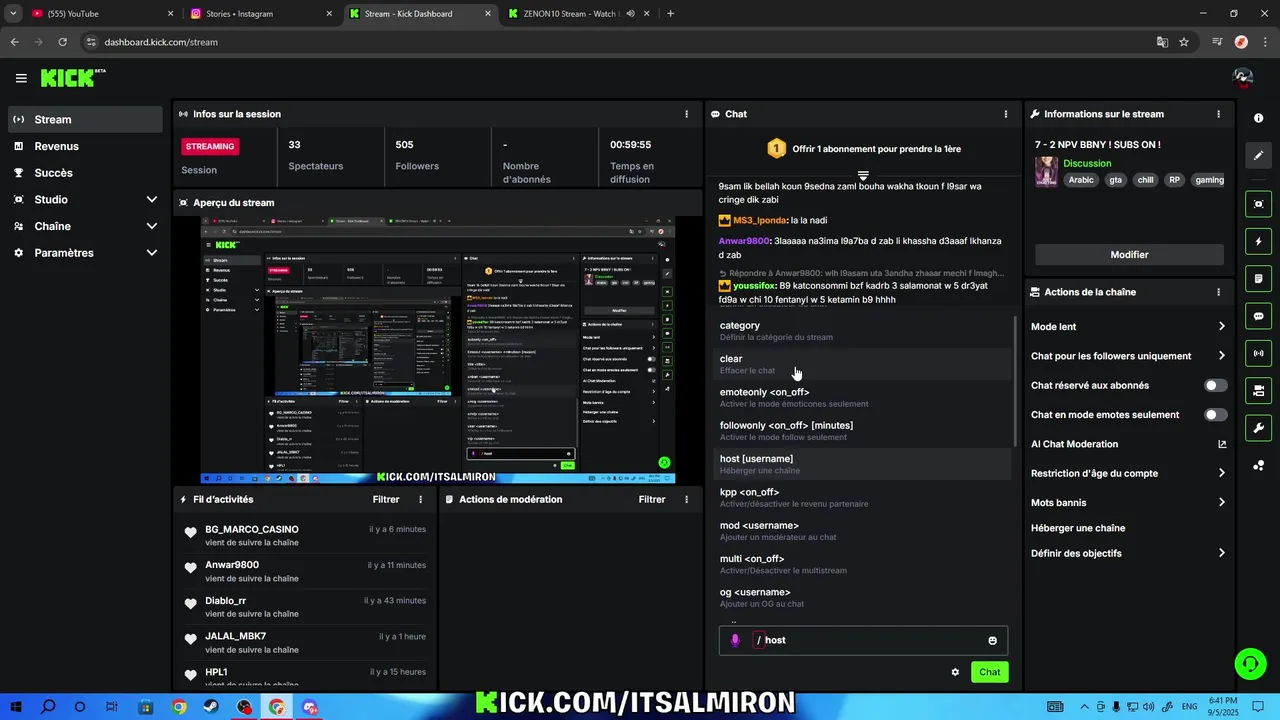Open Restriction d'âge du compte options
This screenshot has width=1280, height=720.
pyautogui.click(x=1221, y=473)
